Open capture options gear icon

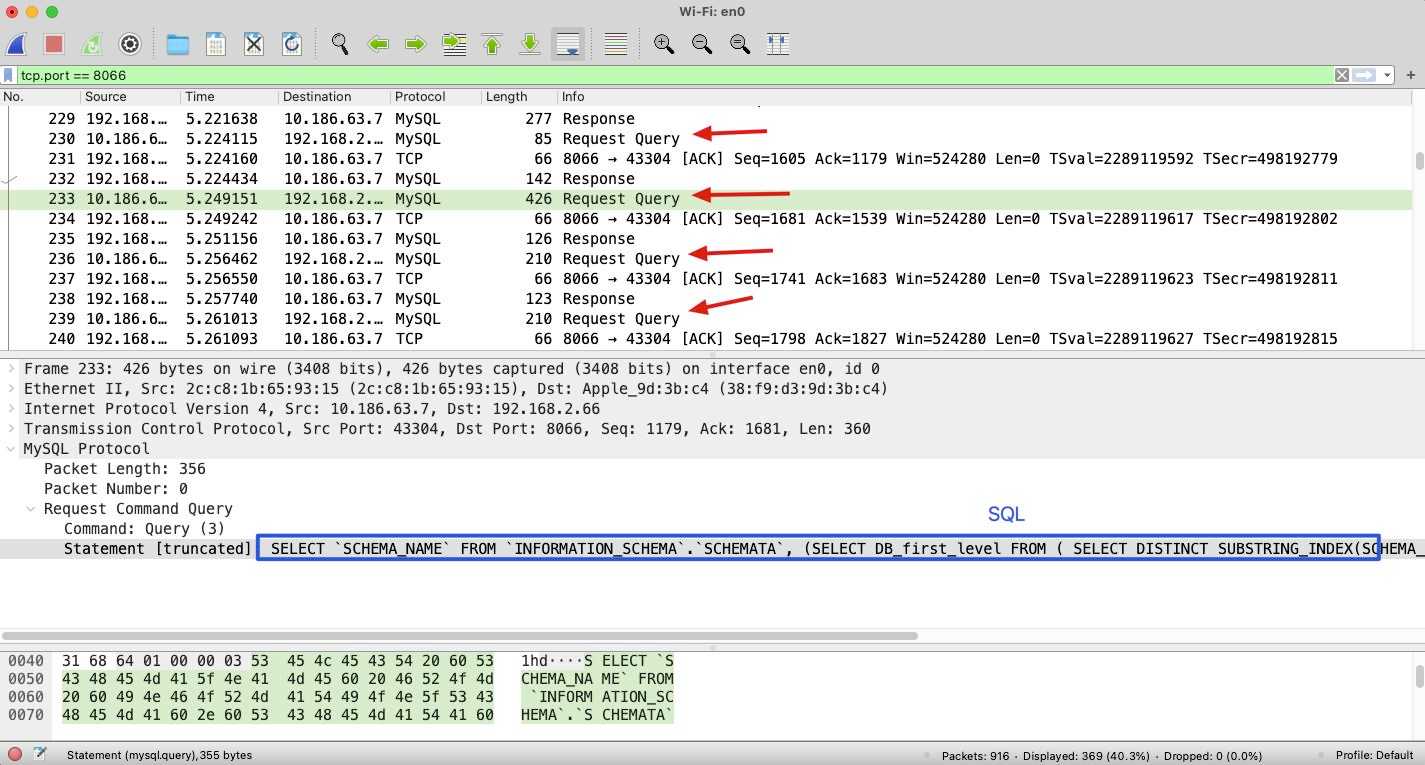coord(129,44)
